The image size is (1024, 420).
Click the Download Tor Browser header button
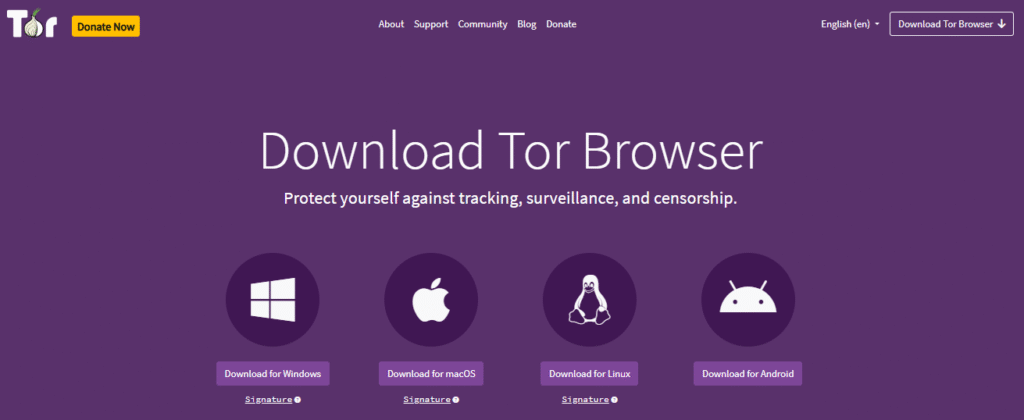click(952, 24)
